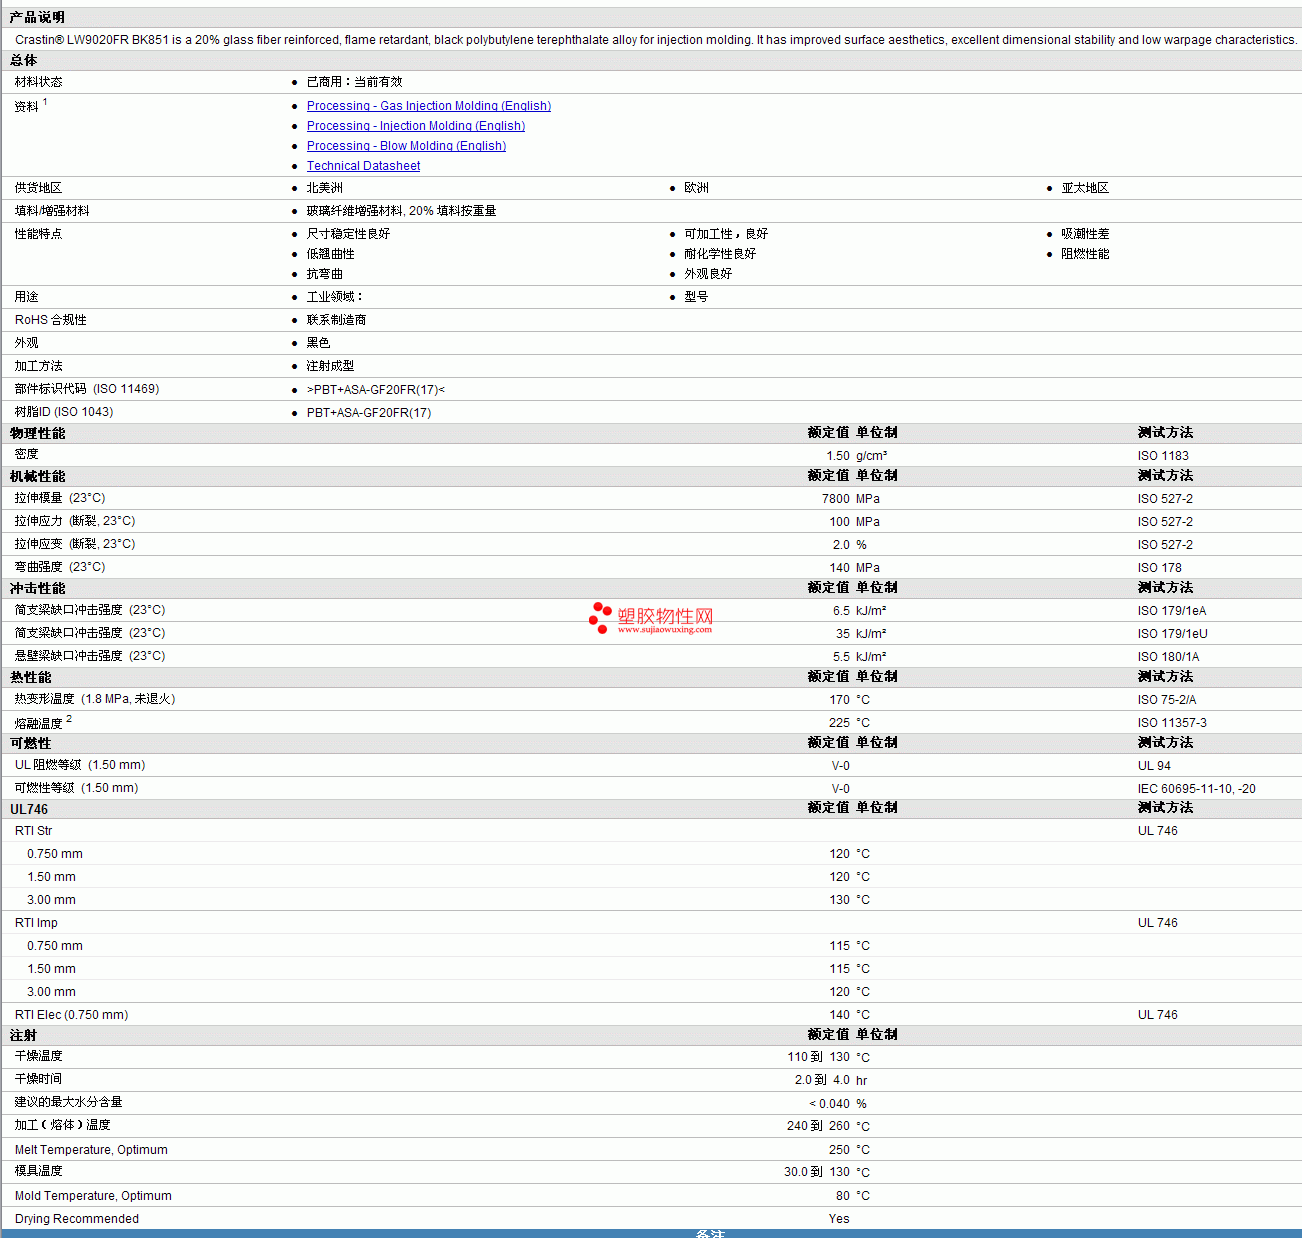
Task: Click the 可燃性 section header
Action: coord(30,744)
